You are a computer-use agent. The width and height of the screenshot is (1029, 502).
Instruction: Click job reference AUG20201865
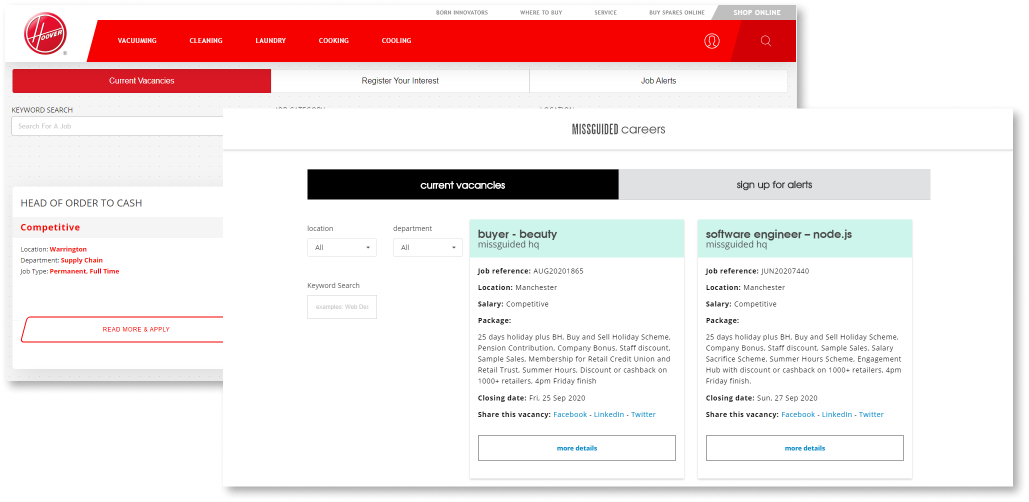pos(558,271)
